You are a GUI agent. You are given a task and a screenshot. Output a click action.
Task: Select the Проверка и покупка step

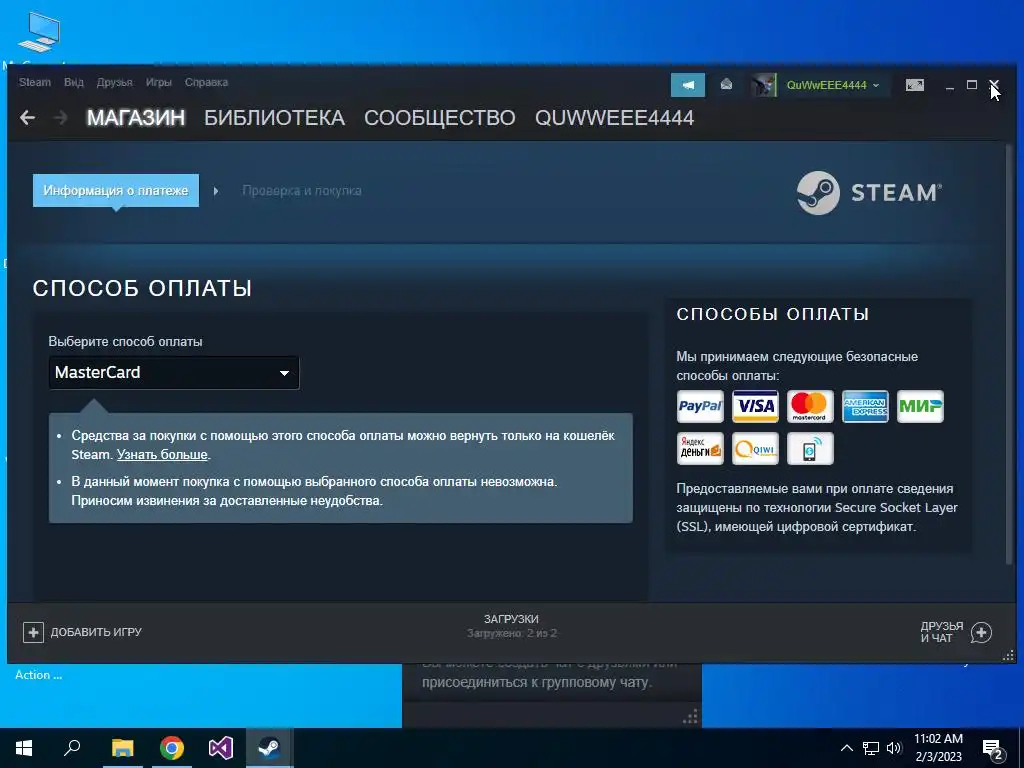coord(302,191)
